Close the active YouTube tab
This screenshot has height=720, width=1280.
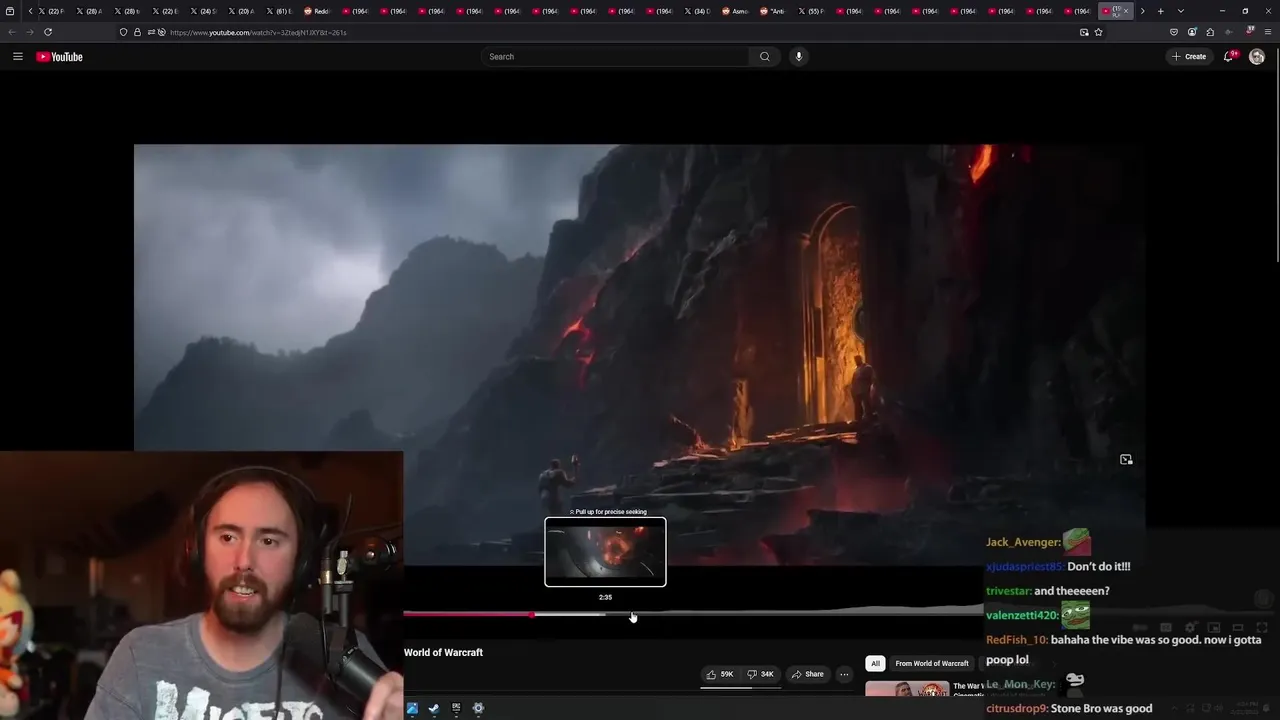[x=1126, y=11]
